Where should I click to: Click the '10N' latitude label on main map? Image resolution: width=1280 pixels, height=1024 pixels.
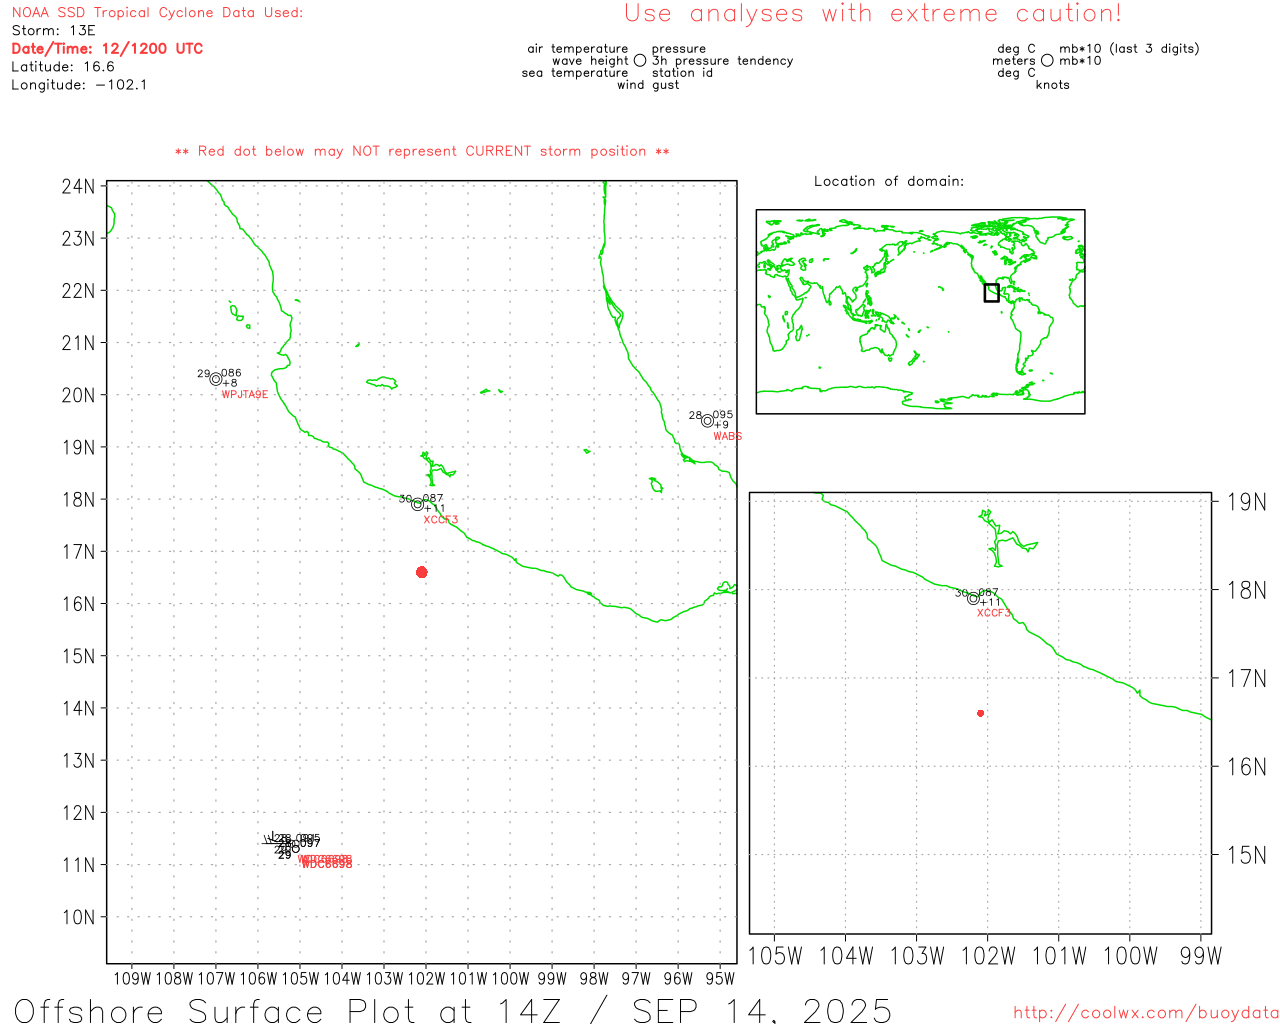(x=78, y=917)
